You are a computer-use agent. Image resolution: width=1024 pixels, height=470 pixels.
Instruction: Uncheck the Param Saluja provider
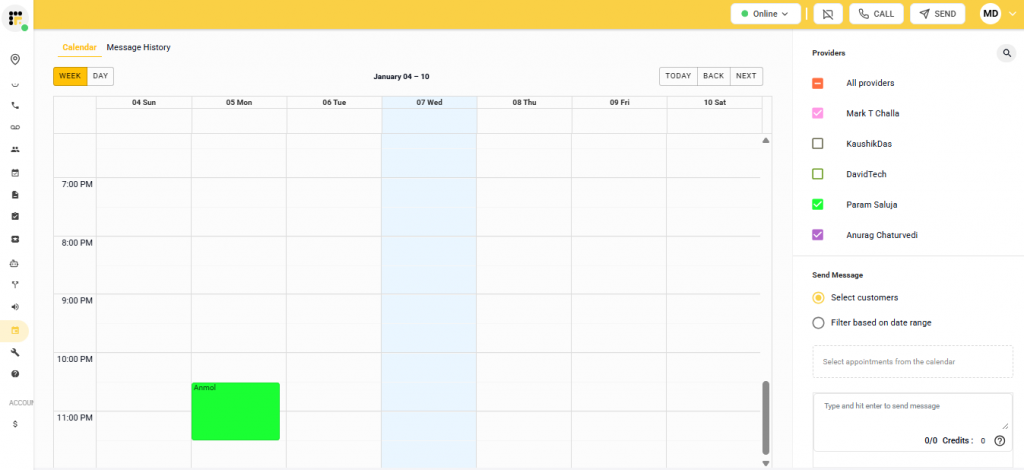818,204
